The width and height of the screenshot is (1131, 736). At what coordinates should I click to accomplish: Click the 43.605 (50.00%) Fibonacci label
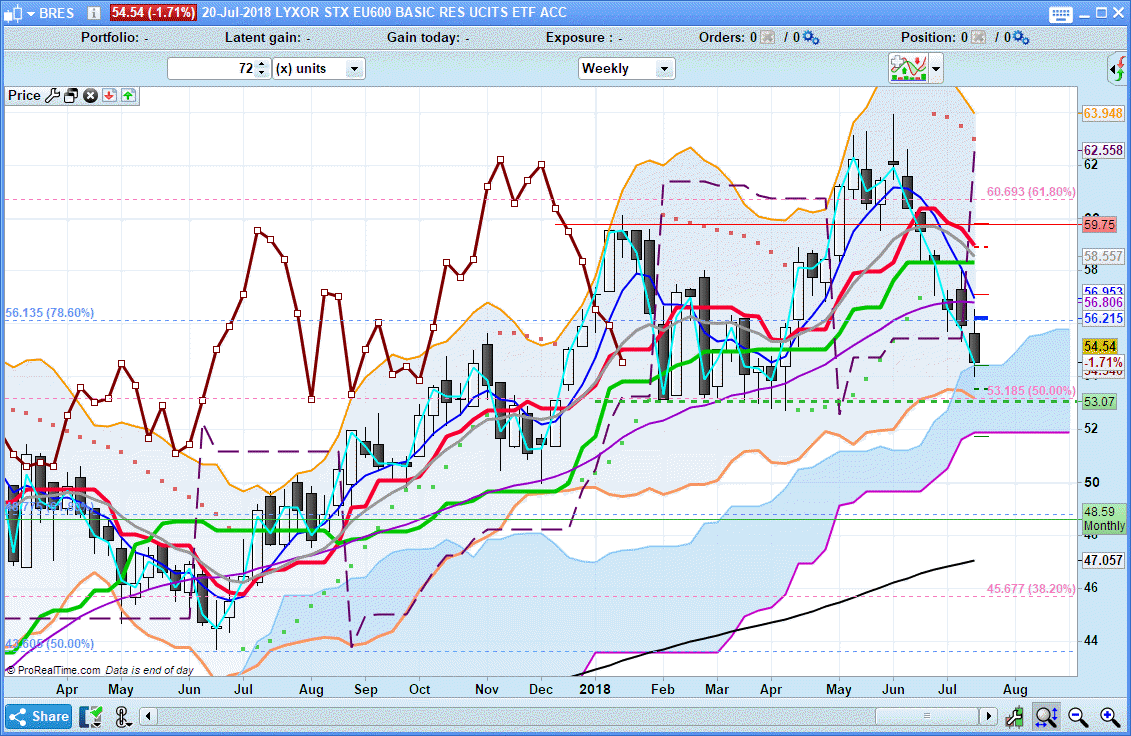pos(50,644)
